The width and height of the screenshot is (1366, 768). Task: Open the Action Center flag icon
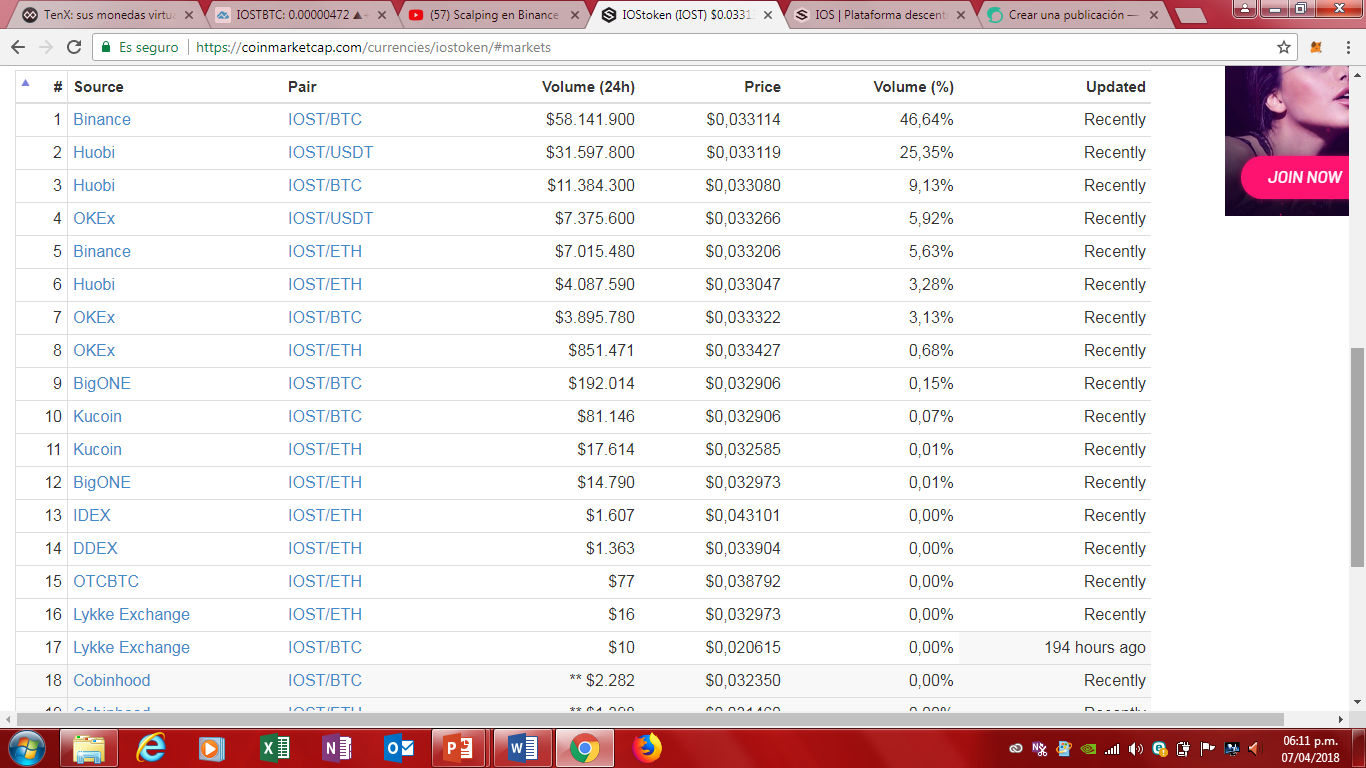[1208, 748]
